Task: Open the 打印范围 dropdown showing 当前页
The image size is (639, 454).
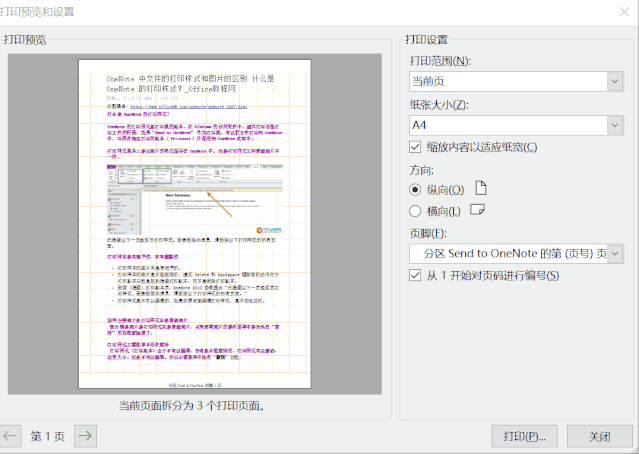Action: (x=516, y=81)
